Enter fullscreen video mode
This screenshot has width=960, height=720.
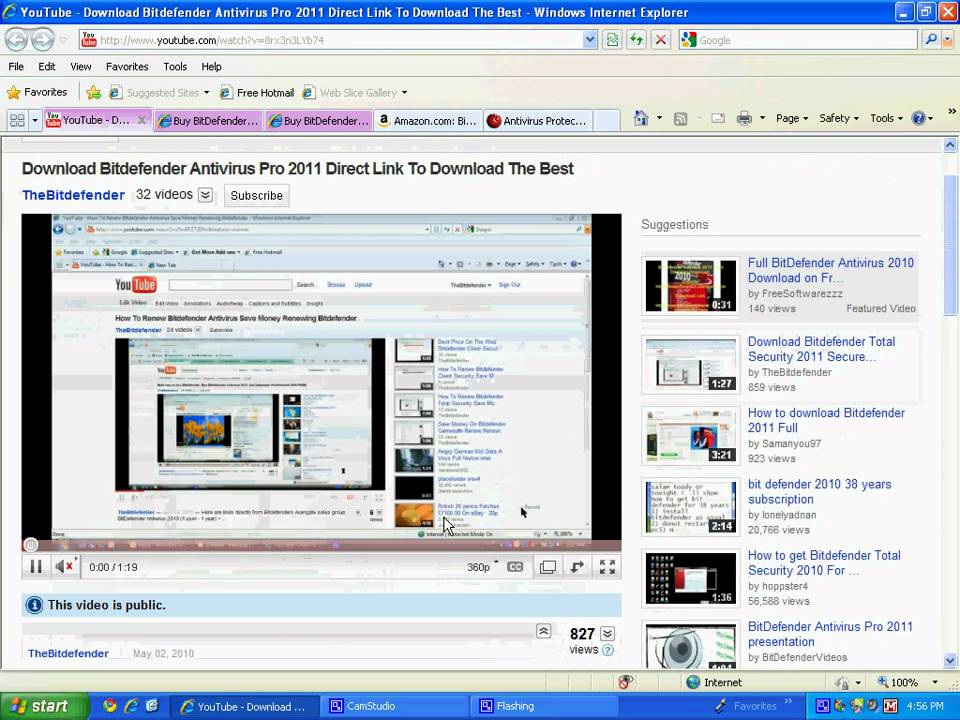tap(607, 567)
